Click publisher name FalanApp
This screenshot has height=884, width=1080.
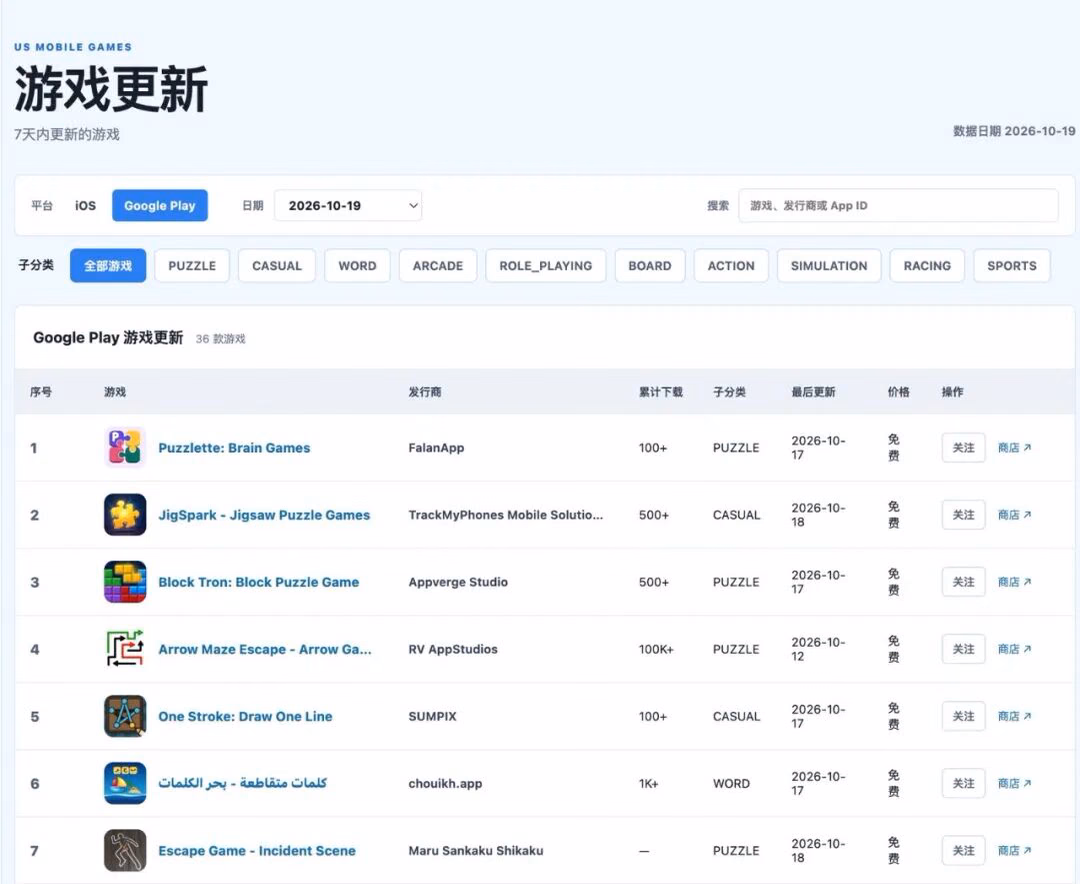(x=436, y=448)
